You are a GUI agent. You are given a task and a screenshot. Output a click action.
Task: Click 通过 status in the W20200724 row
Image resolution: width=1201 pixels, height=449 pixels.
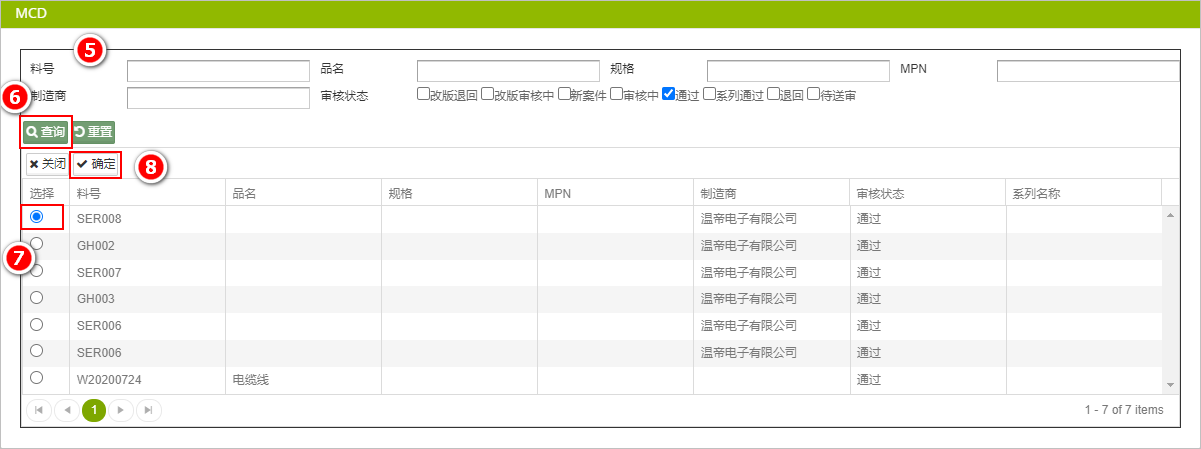869,379
